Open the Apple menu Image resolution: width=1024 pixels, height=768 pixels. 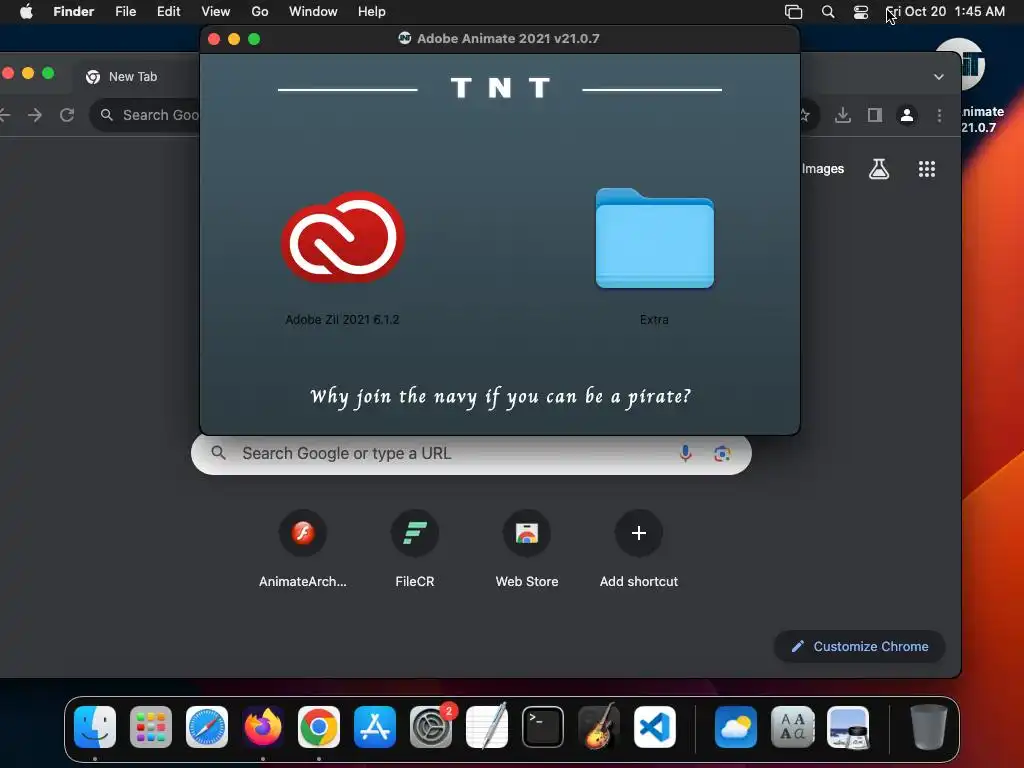tap(26, 12)
